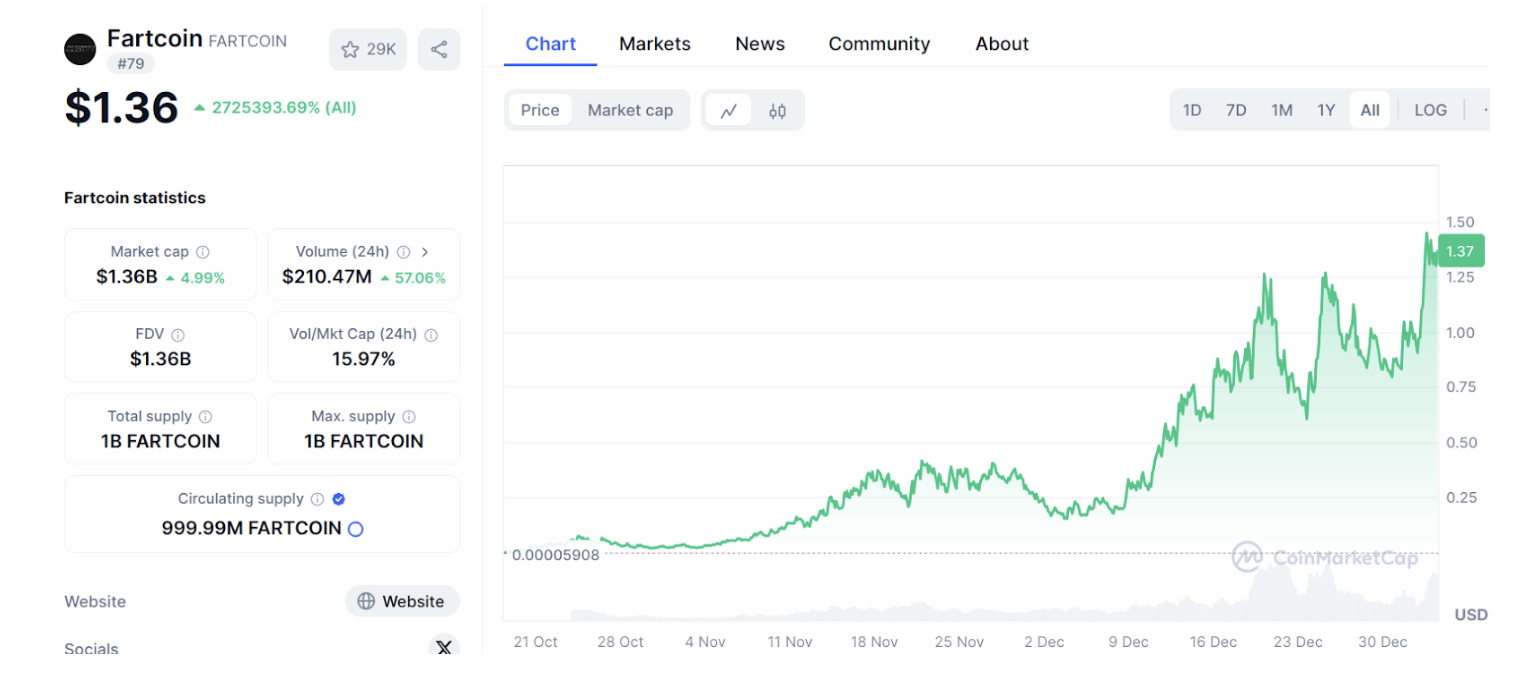
Task: Switch to the Markets tab
Action: point(655,44)
